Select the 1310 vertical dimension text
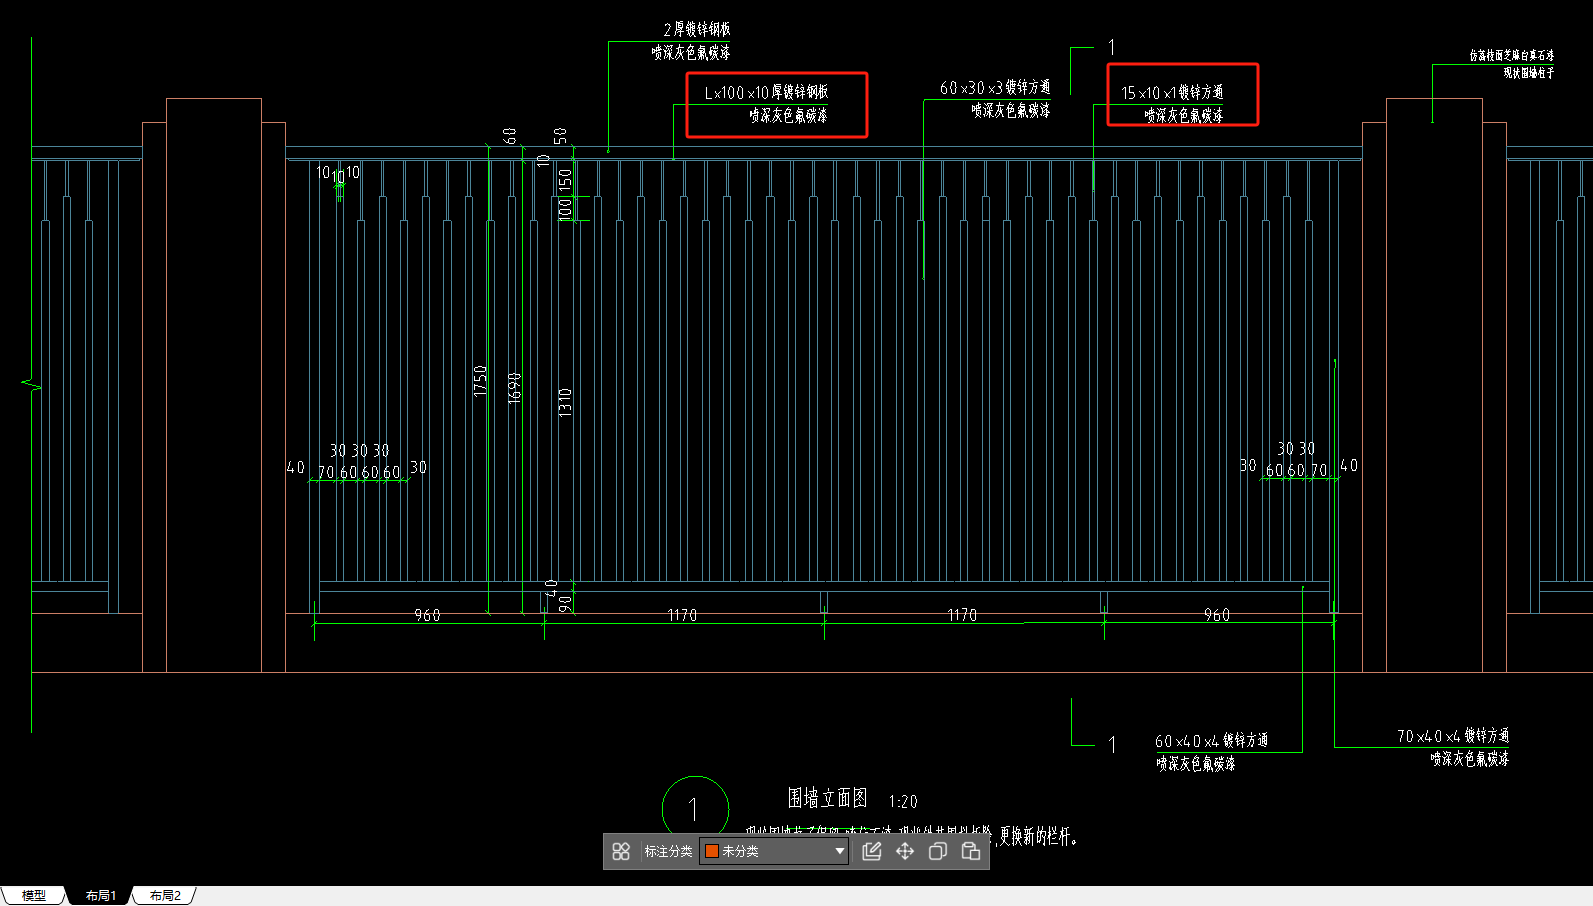The image size is (1593, 906). pos(565,403)
